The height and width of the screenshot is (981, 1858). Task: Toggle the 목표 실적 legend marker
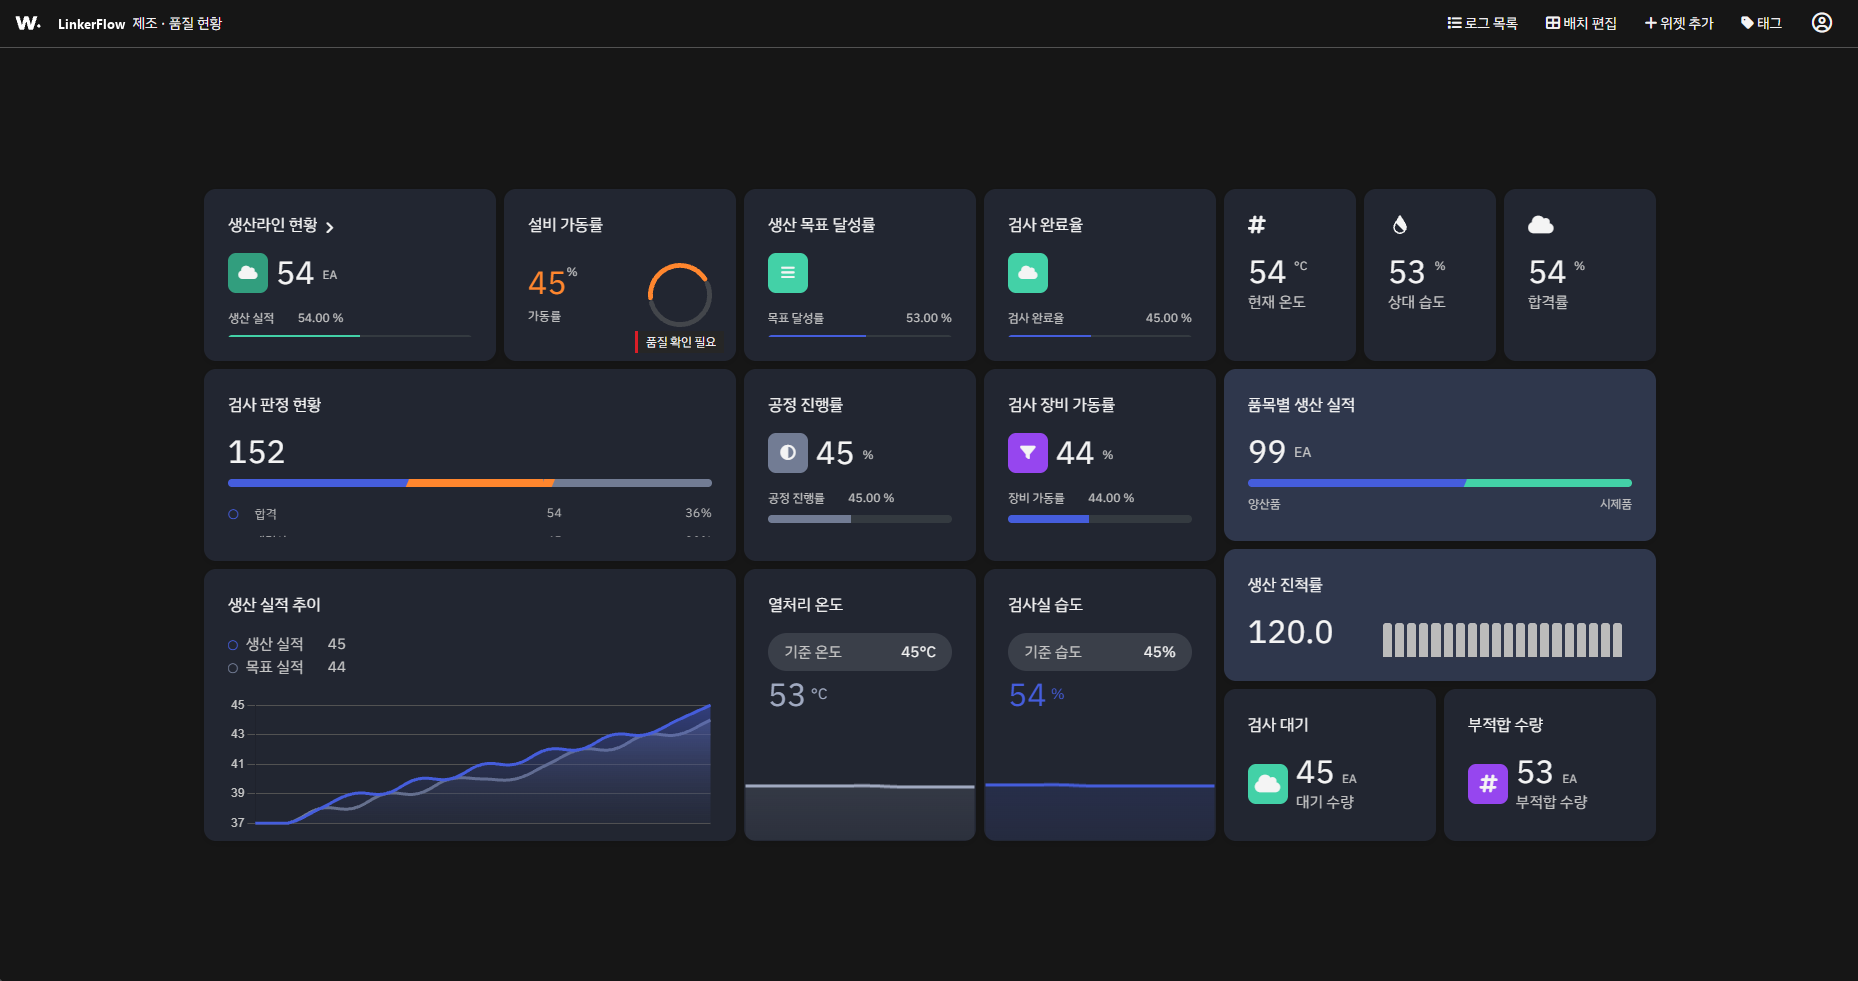pos(233,668)
